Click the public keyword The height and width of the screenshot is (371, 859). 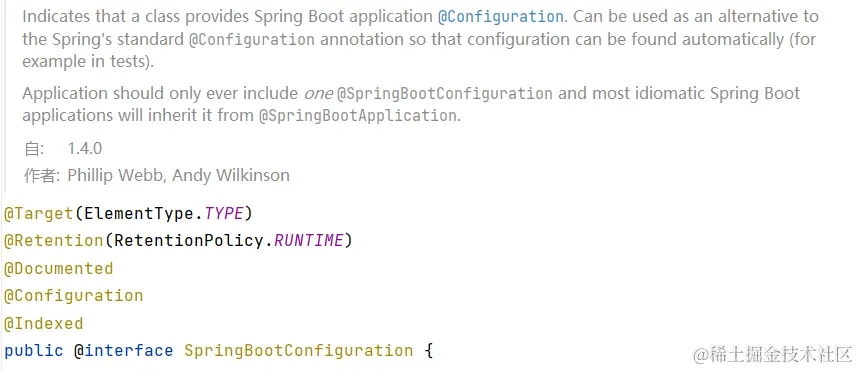click(33, 351)
